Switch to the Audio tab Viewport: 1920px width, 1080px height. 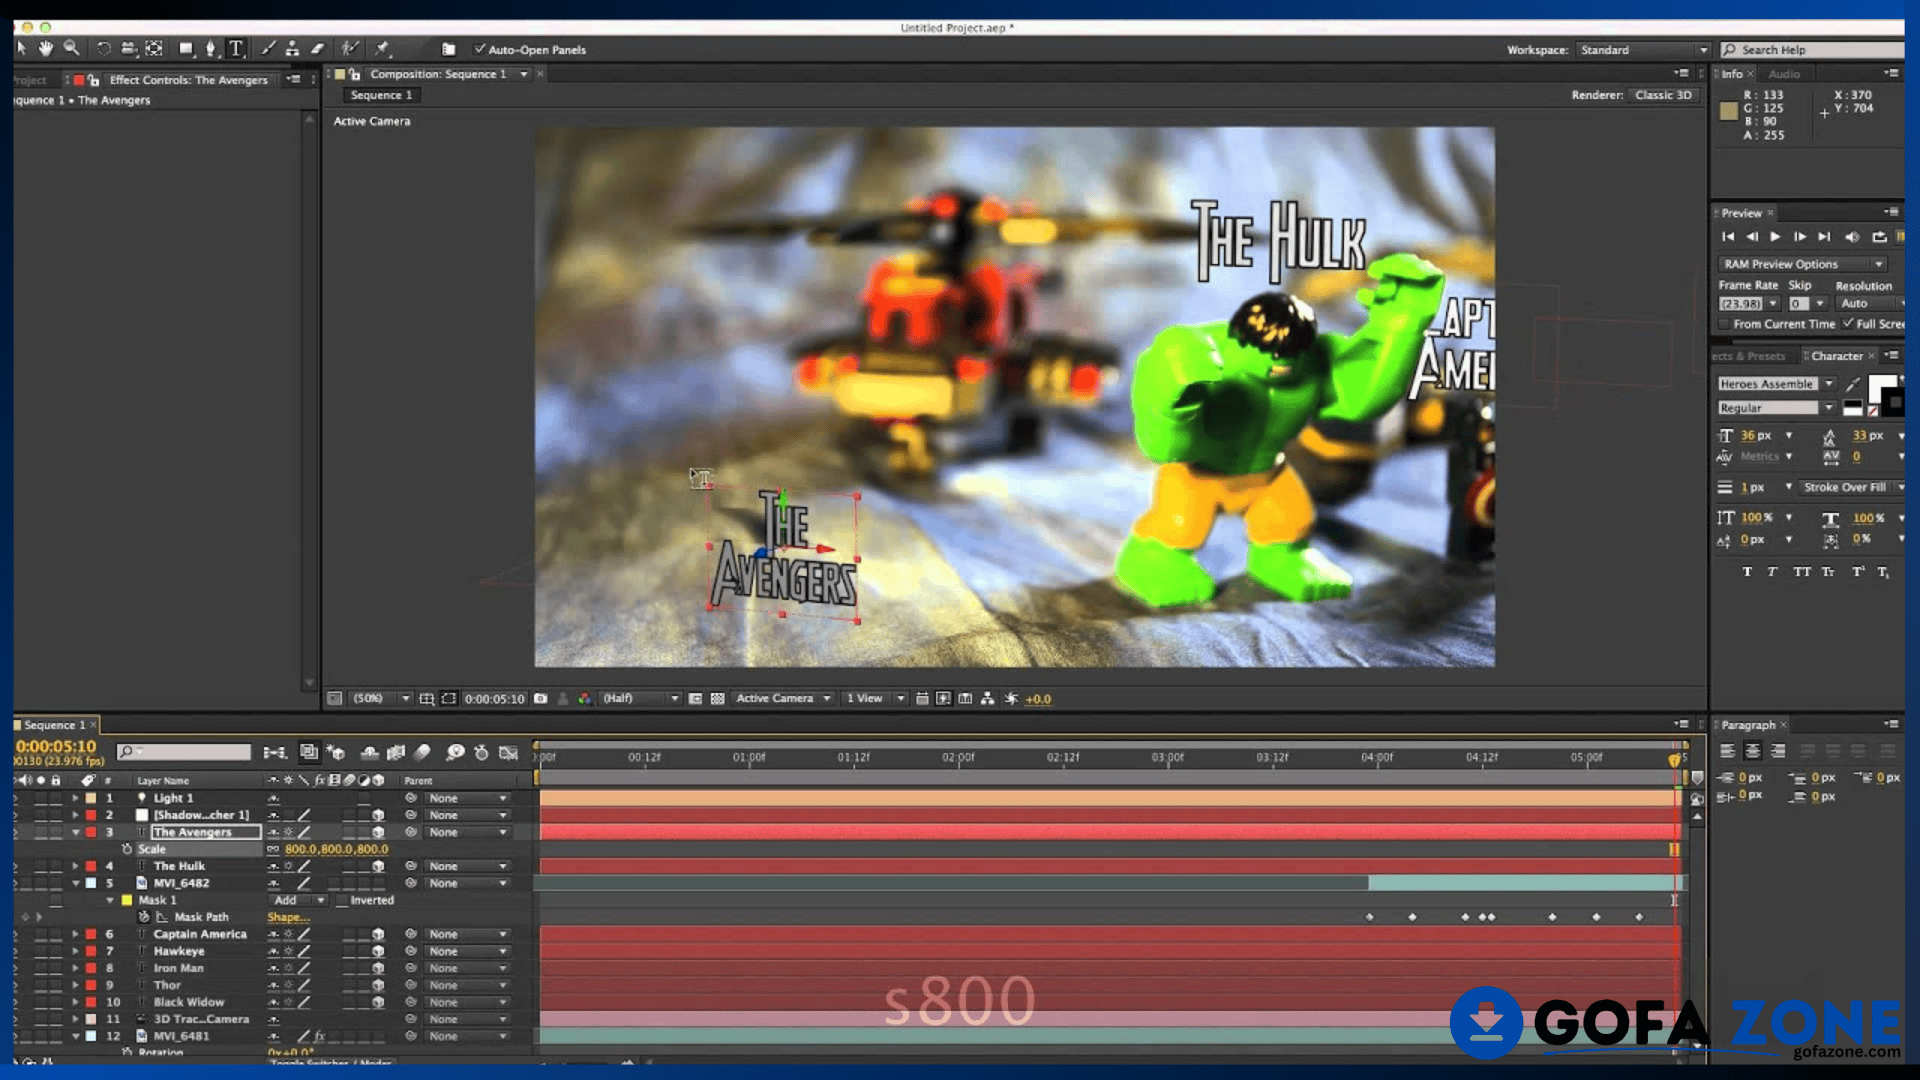1784,74
